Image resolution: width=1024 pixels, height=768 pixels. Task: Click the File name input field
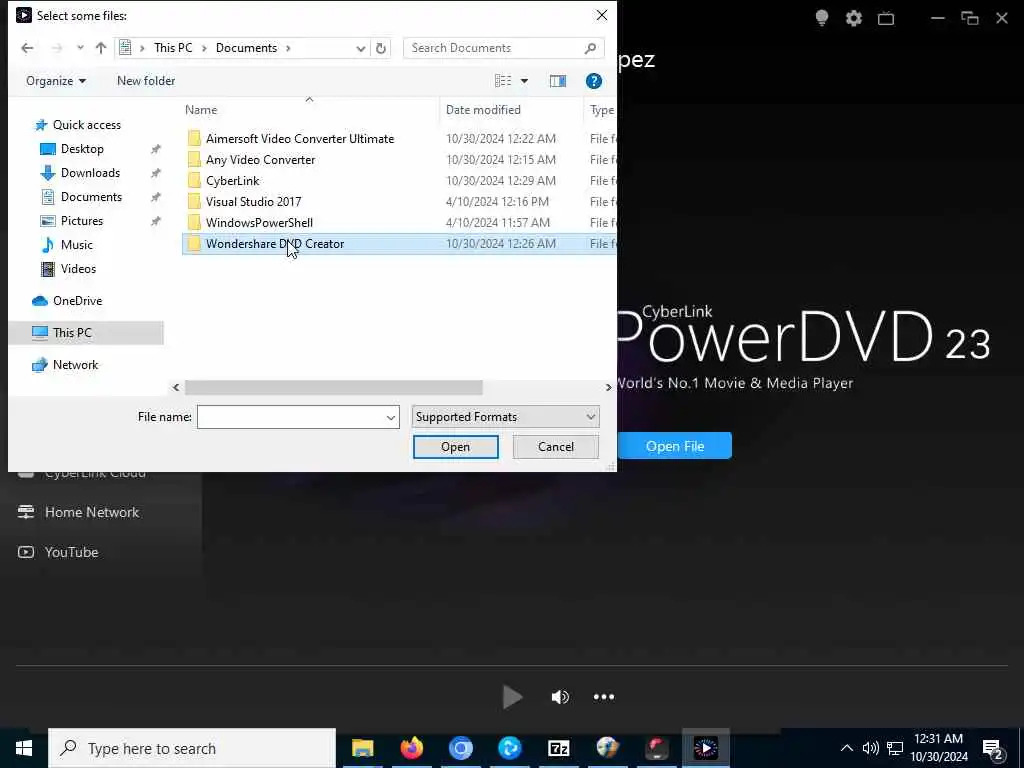(x=291, y=417)
